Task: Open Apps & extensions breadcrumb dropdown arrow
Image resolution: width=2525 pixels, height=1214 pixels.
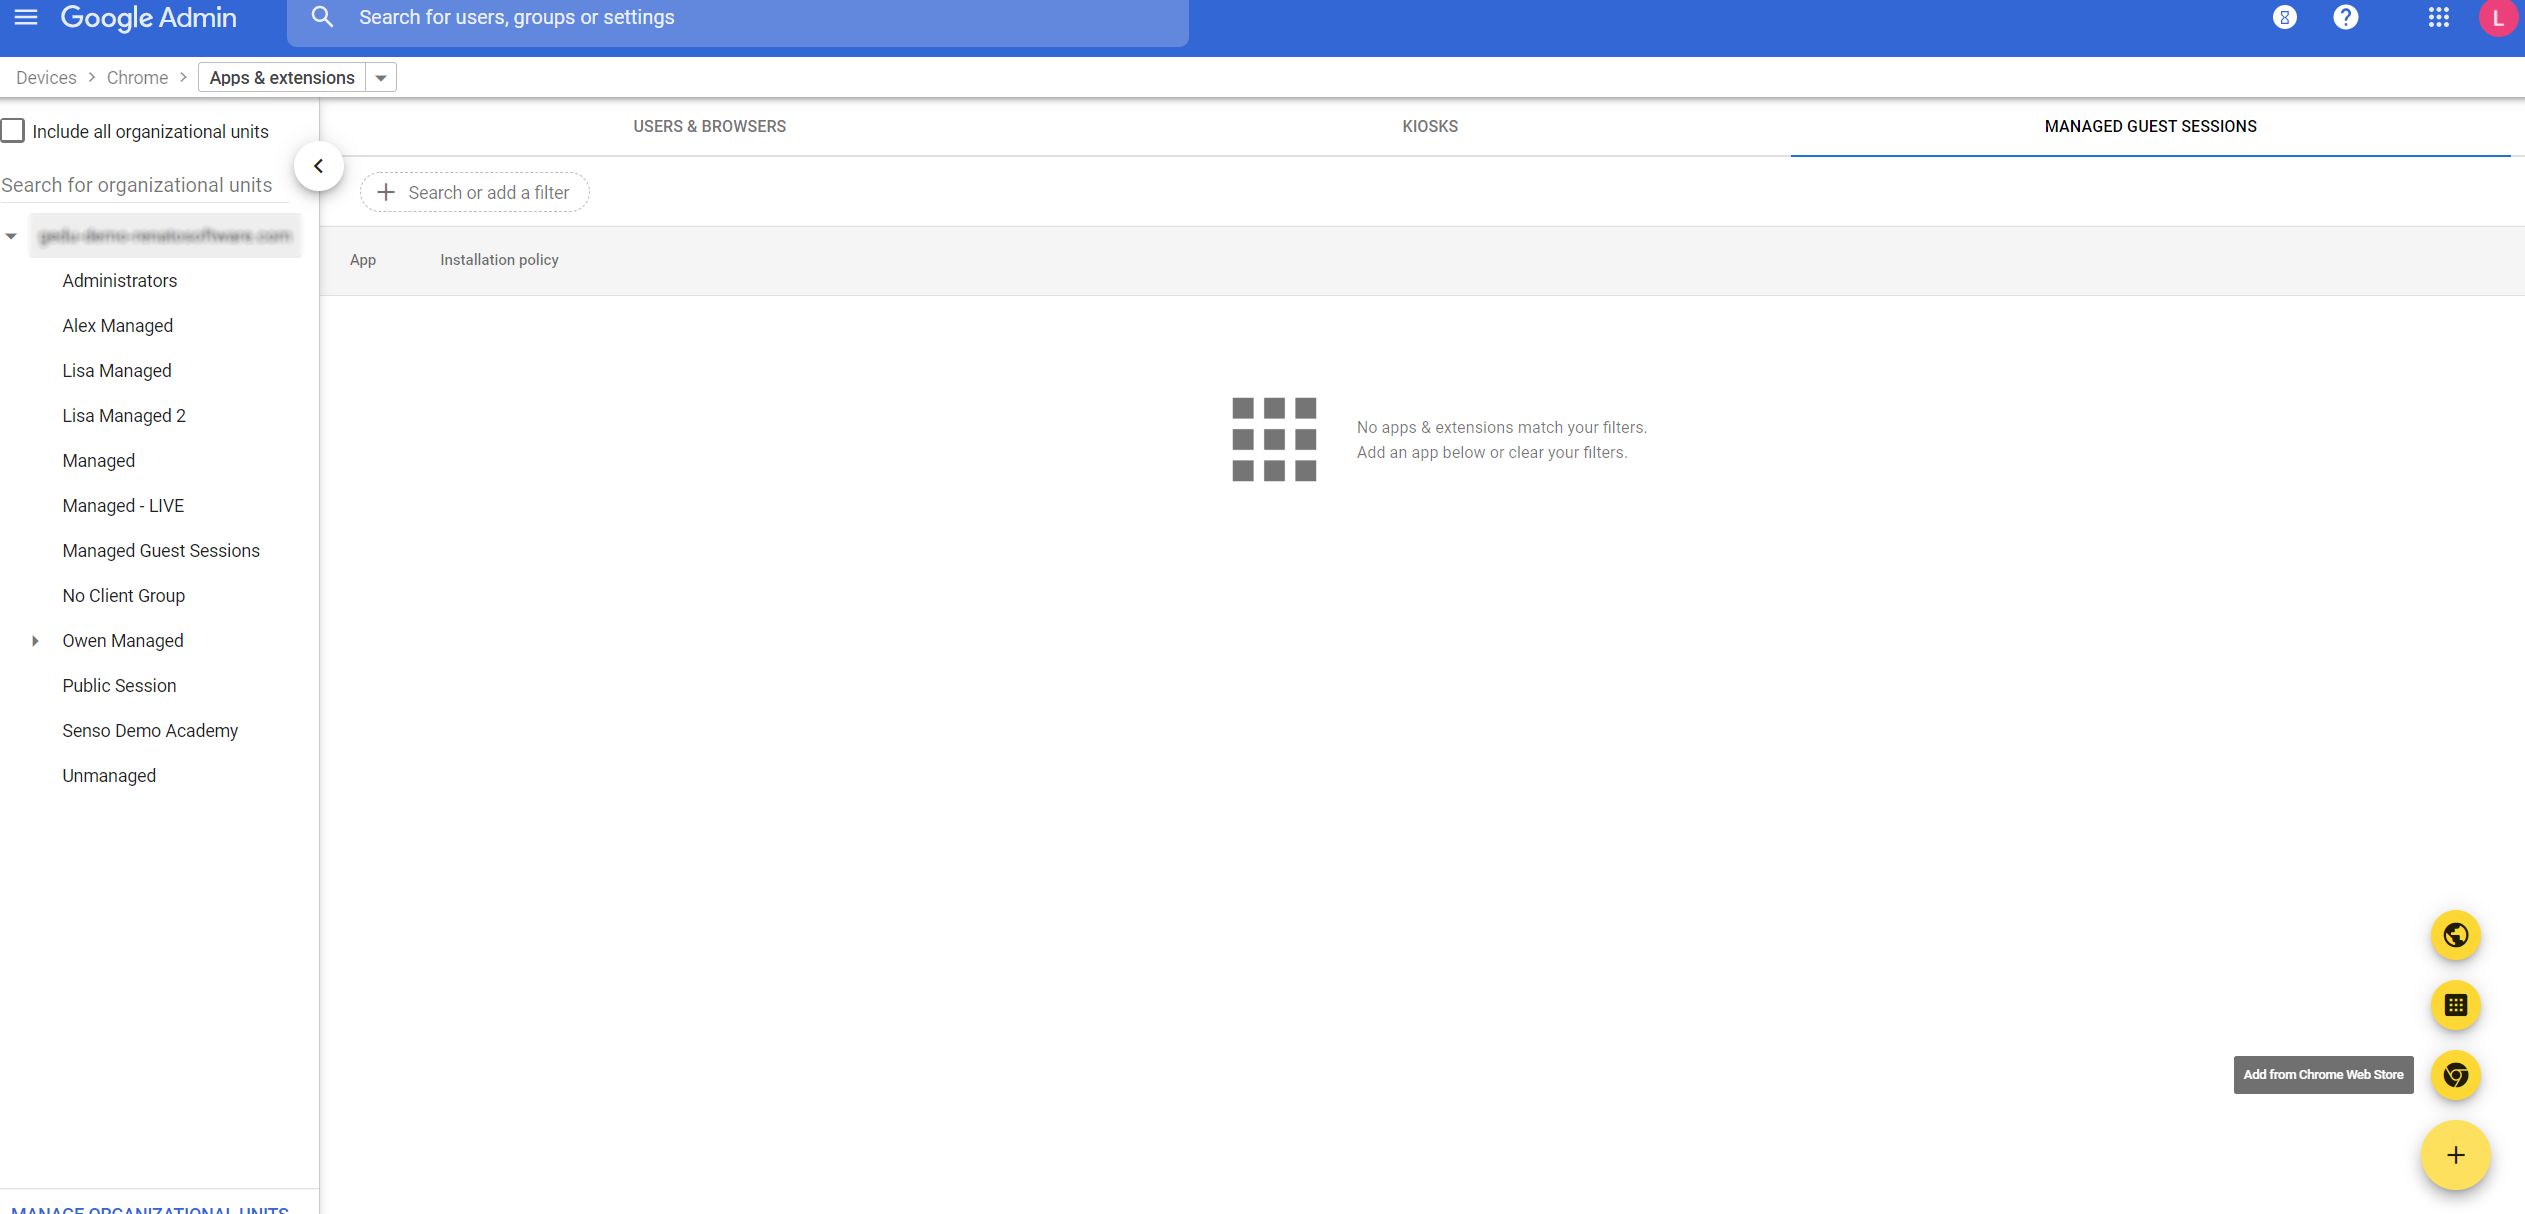Action: tap(381, 78)
